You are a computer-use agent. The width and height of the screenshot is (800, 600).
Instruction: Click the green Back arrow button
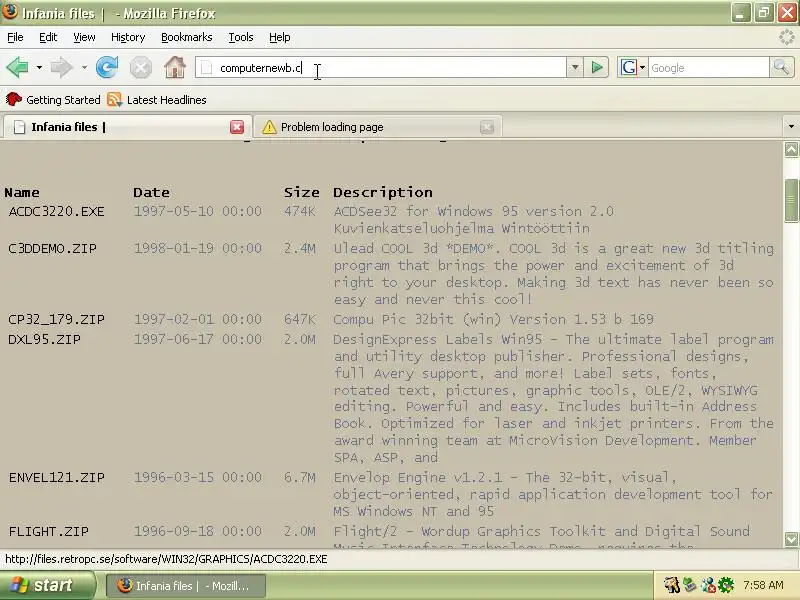pyautogui.click(x=17, y=67)
